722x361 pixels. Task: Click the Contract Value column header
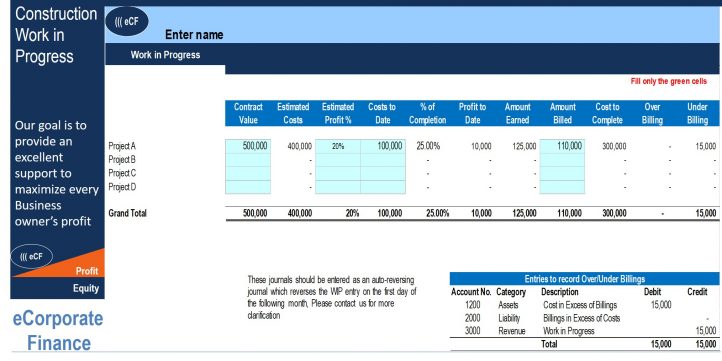(x=248, y=113)
